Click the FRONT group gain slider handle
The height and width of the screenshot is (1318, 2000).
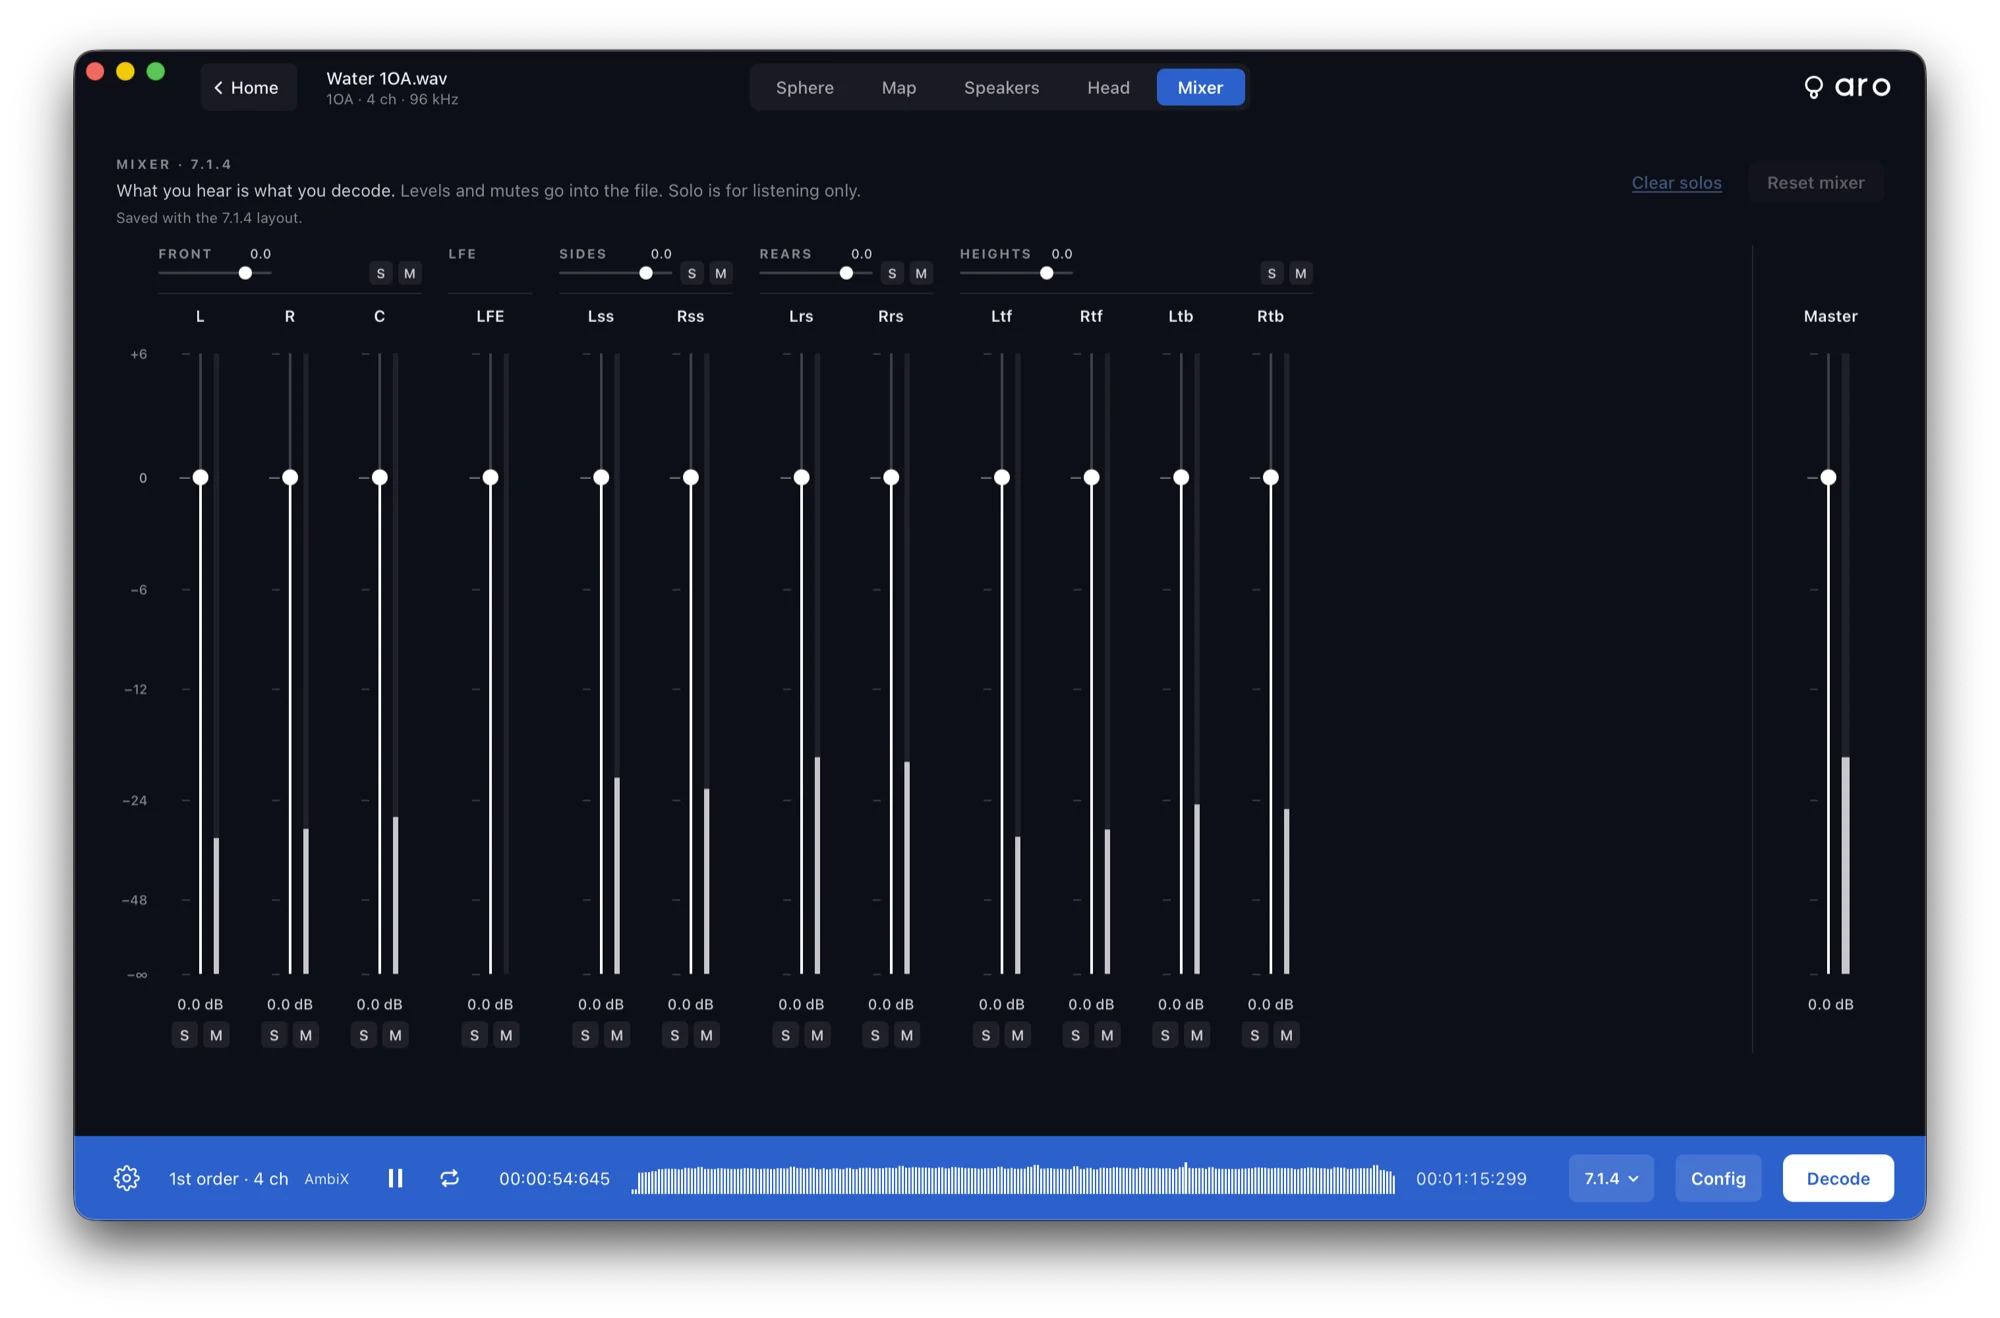(x=245, y=273)
